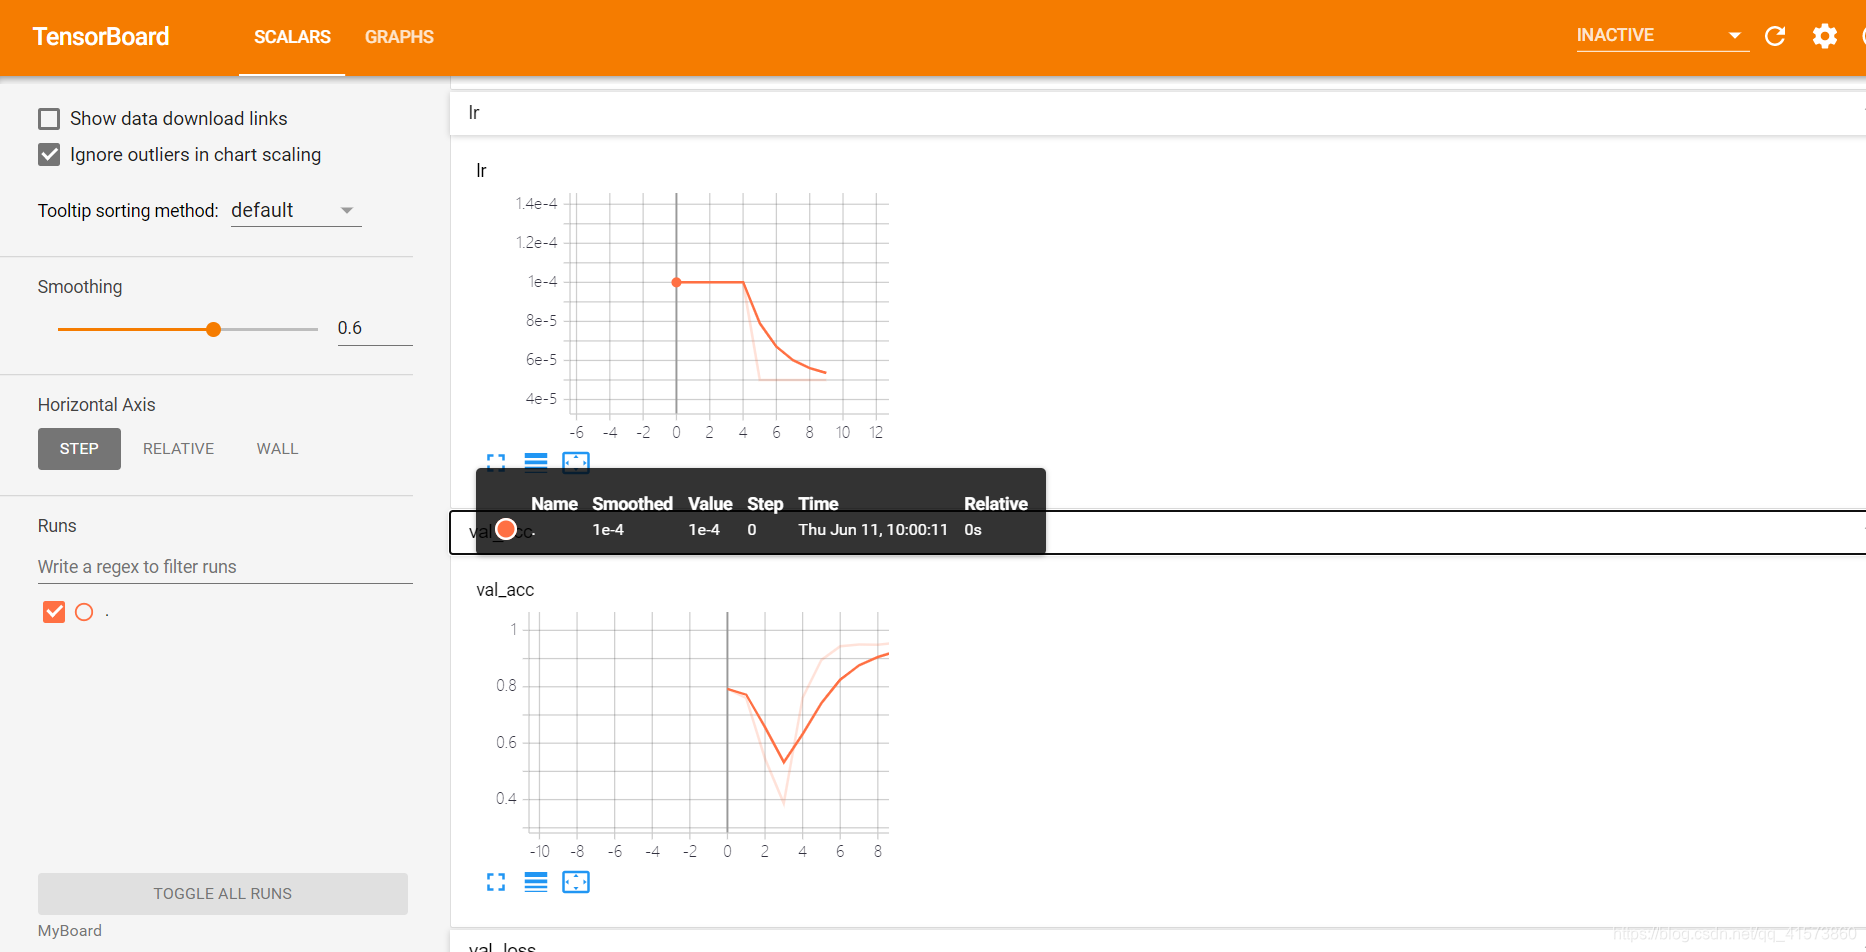Enable Show data download links checkbox
This screenshot has height=952, width=1866.
tap(49, 119)
